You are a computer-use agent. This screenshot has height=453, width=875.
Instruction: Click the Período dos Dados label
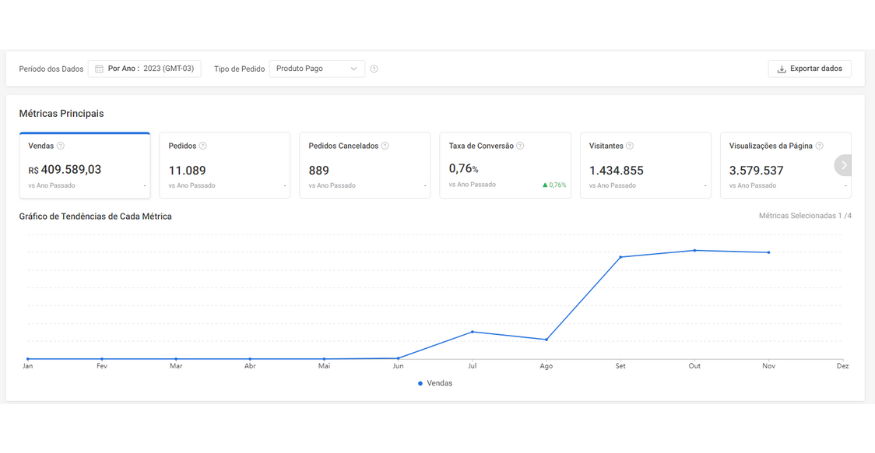51,69
